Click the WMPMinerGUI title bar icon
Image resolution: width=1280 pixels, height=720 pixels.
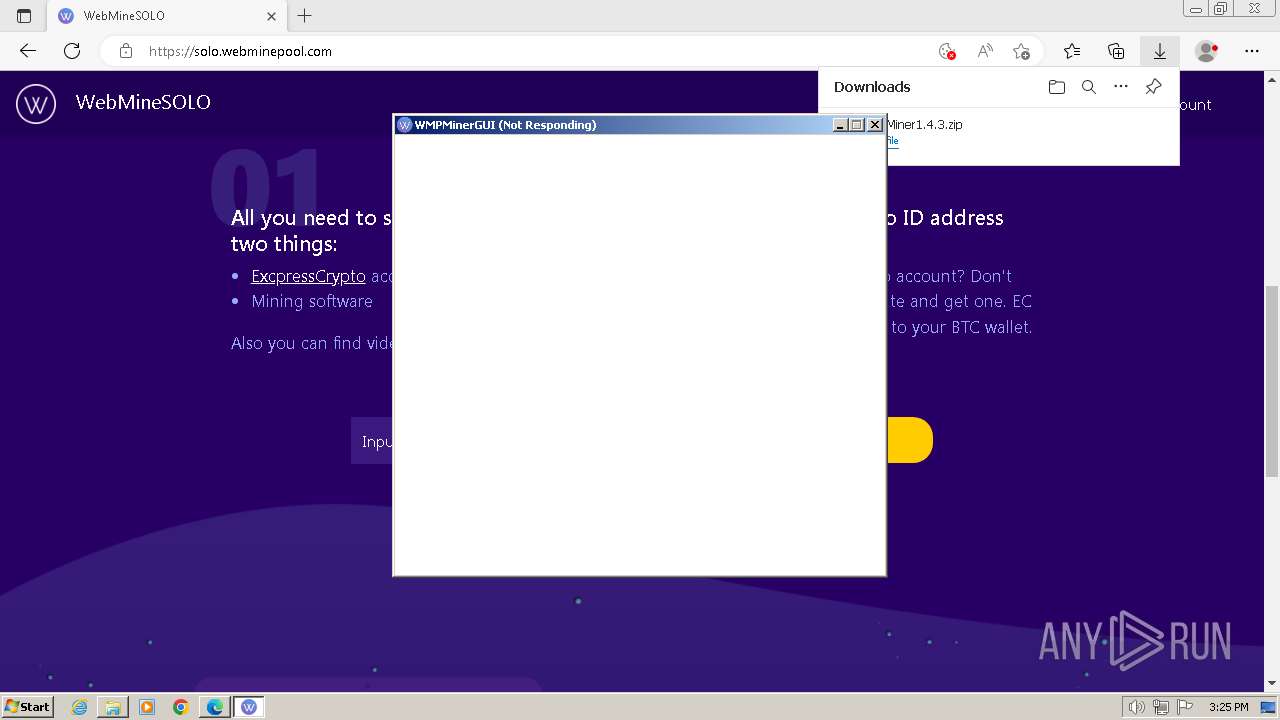pos(405,125)
